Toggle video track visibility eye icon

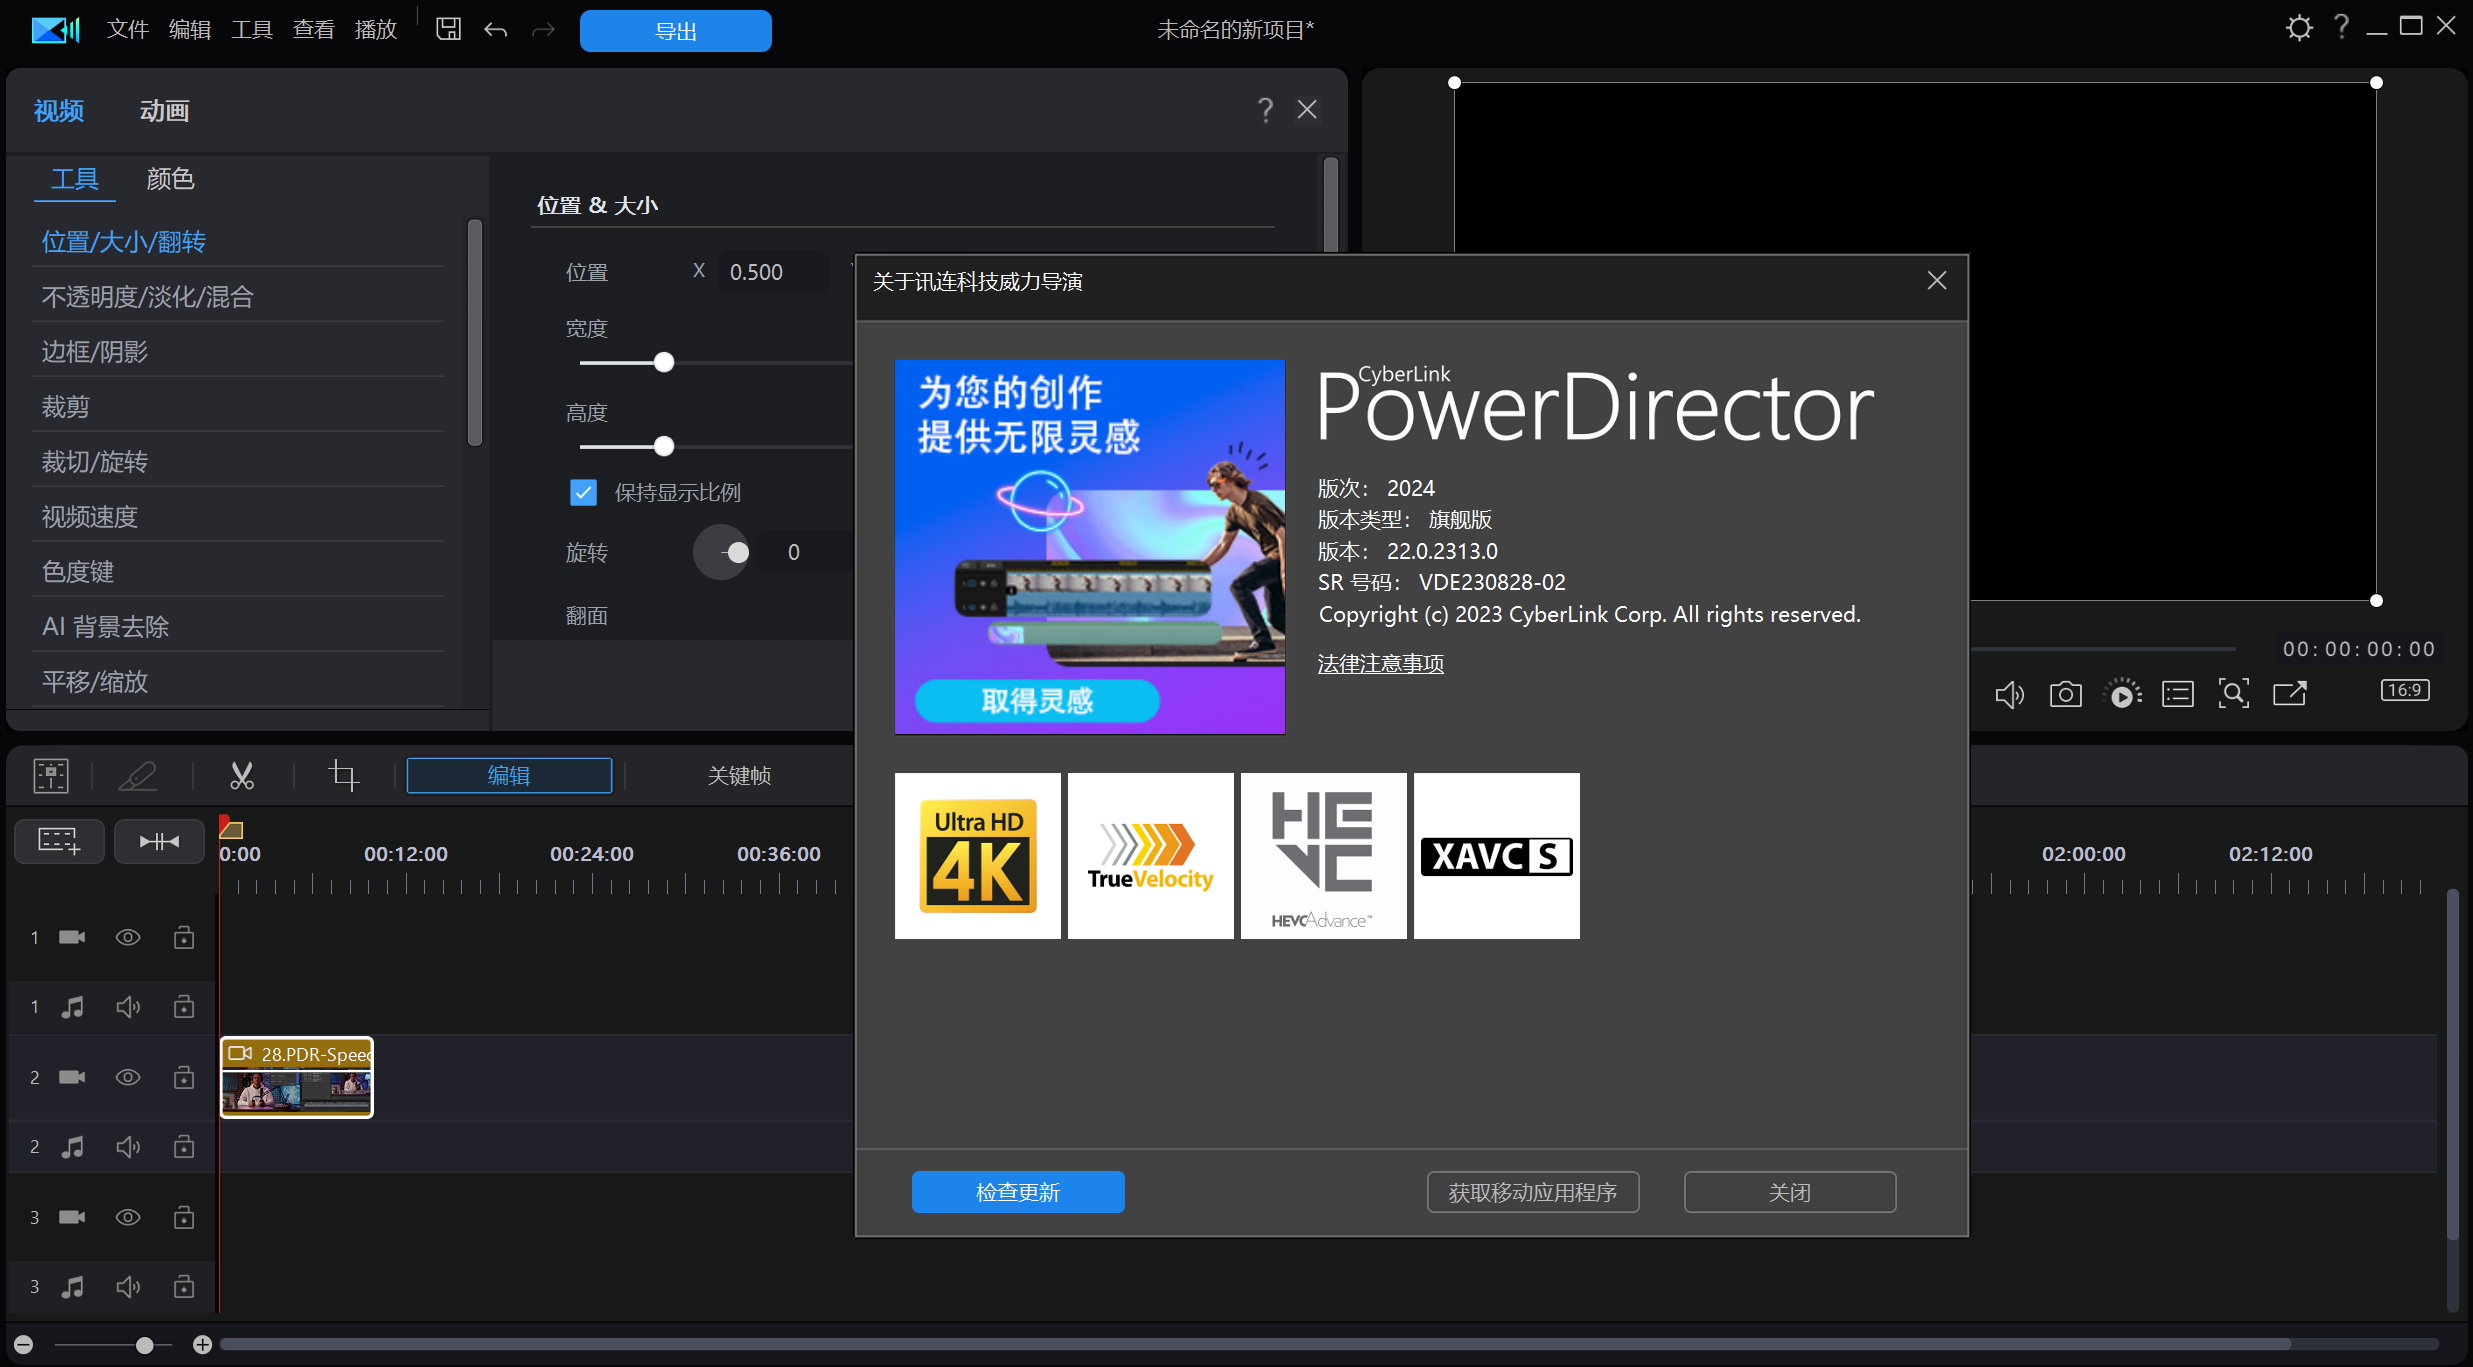click(125, 938)
